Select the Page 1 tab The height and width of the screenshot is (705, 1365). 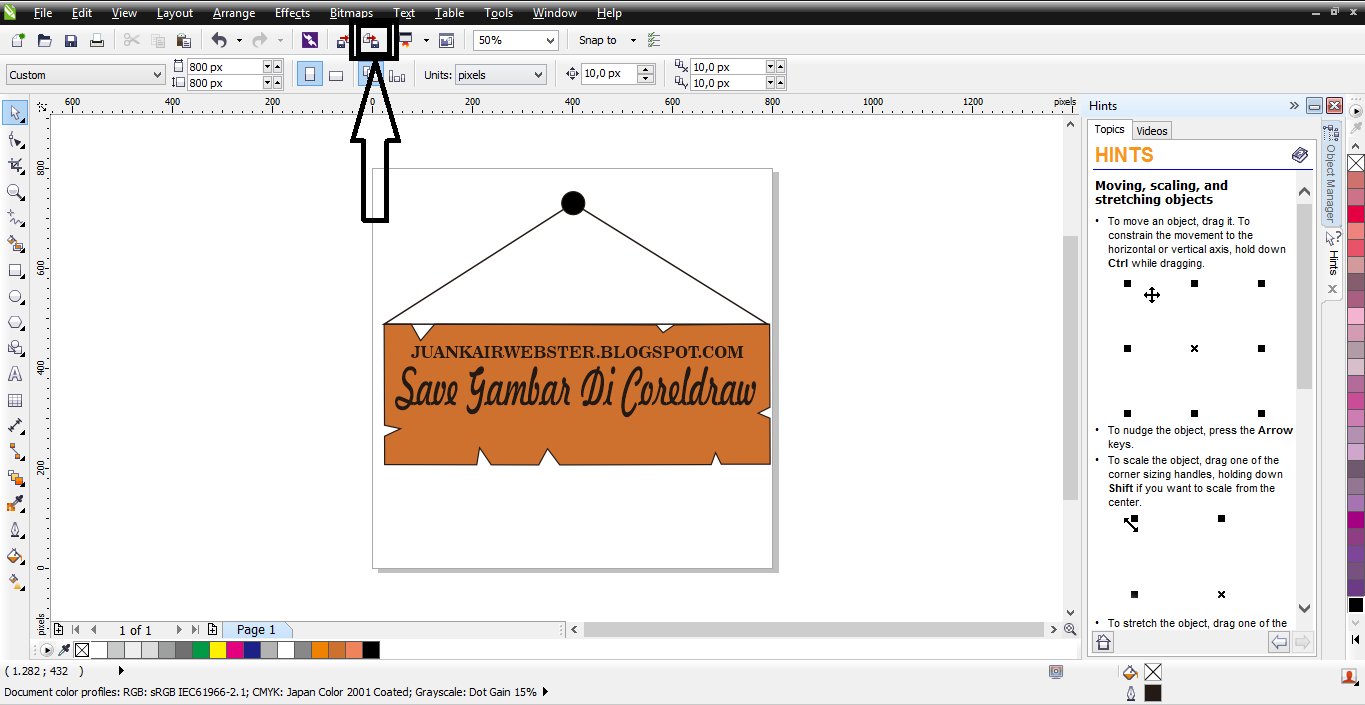pos(256,630)
